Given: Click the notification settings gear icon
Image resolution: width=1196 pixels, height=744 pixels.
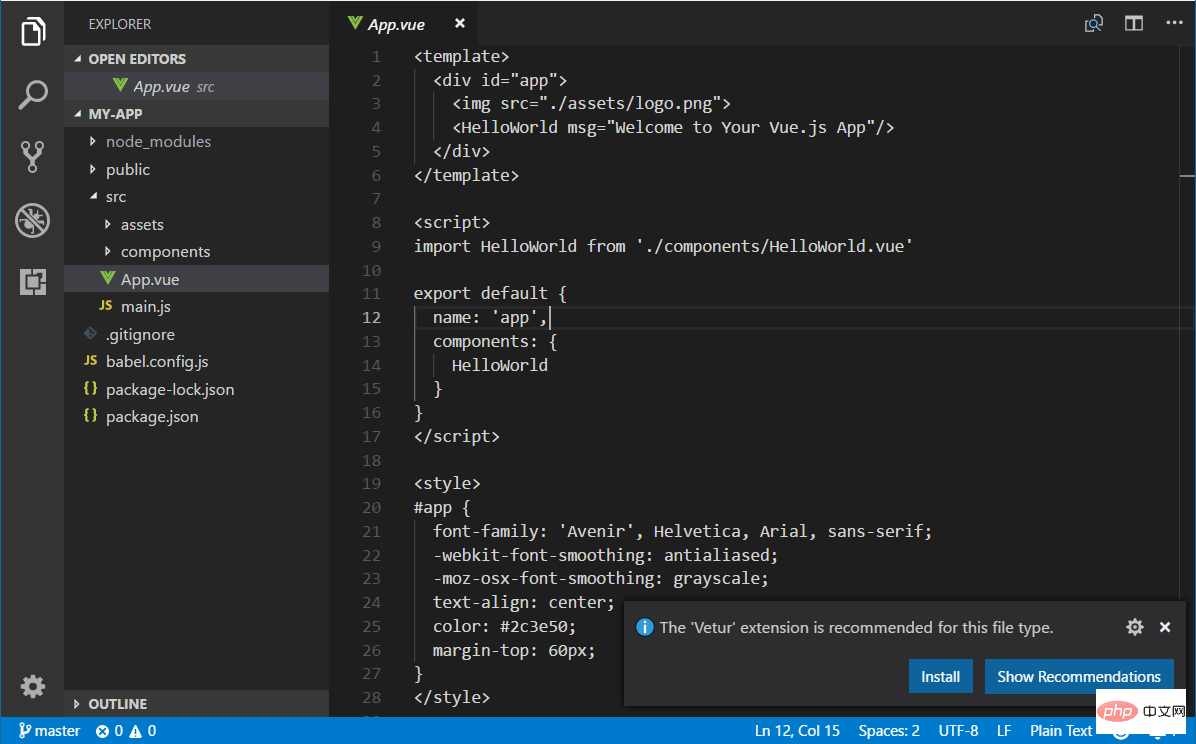Looking at the screenshot, I should (1134, 627).
